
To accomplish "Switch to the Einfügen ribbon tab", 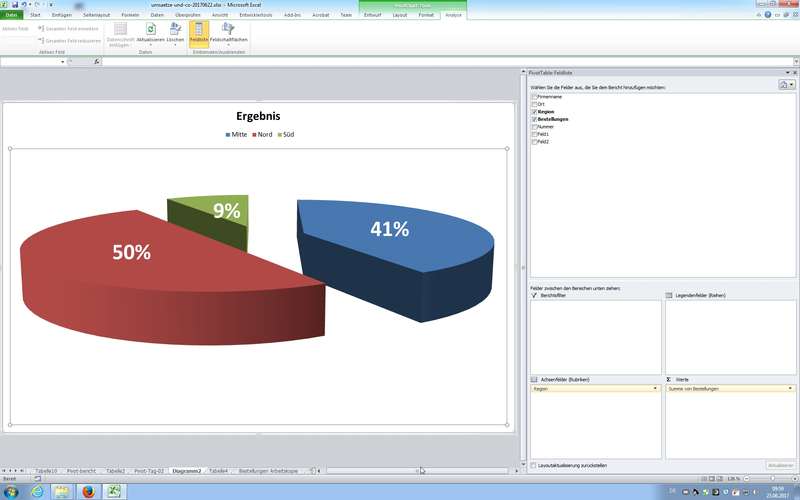I will [62, 15].
